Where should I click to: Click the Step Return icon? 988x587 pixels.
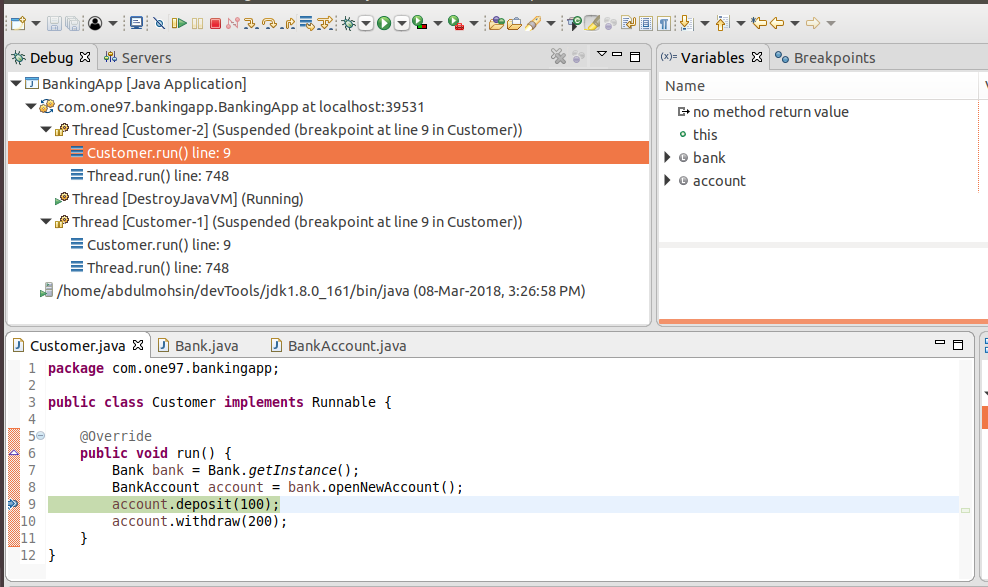click(x=288, y=22)
